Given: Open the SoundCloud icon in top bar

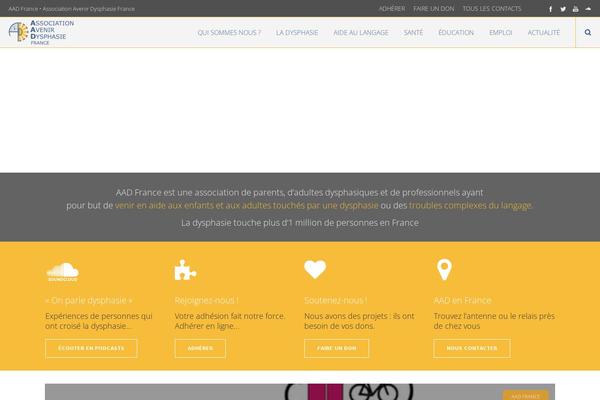Looking at the screenshot, I should pos(588,9).
